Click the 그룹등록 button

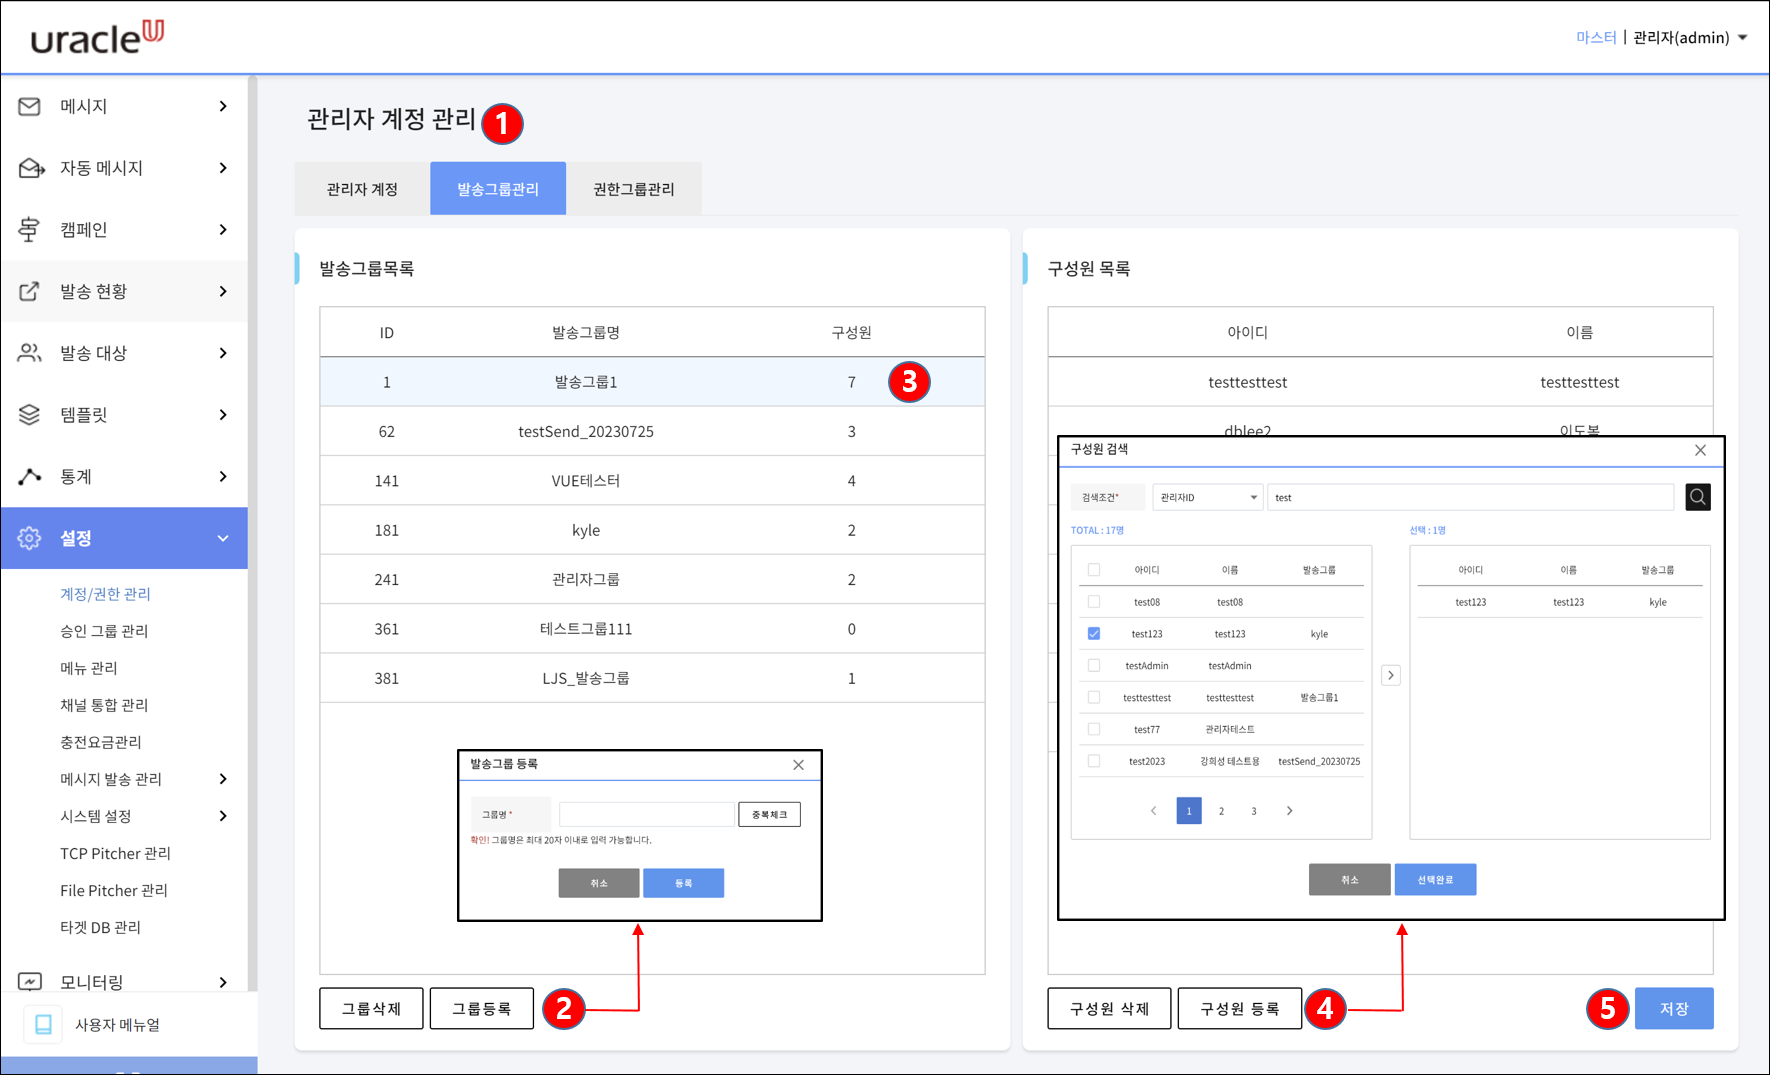(482, 1008)
